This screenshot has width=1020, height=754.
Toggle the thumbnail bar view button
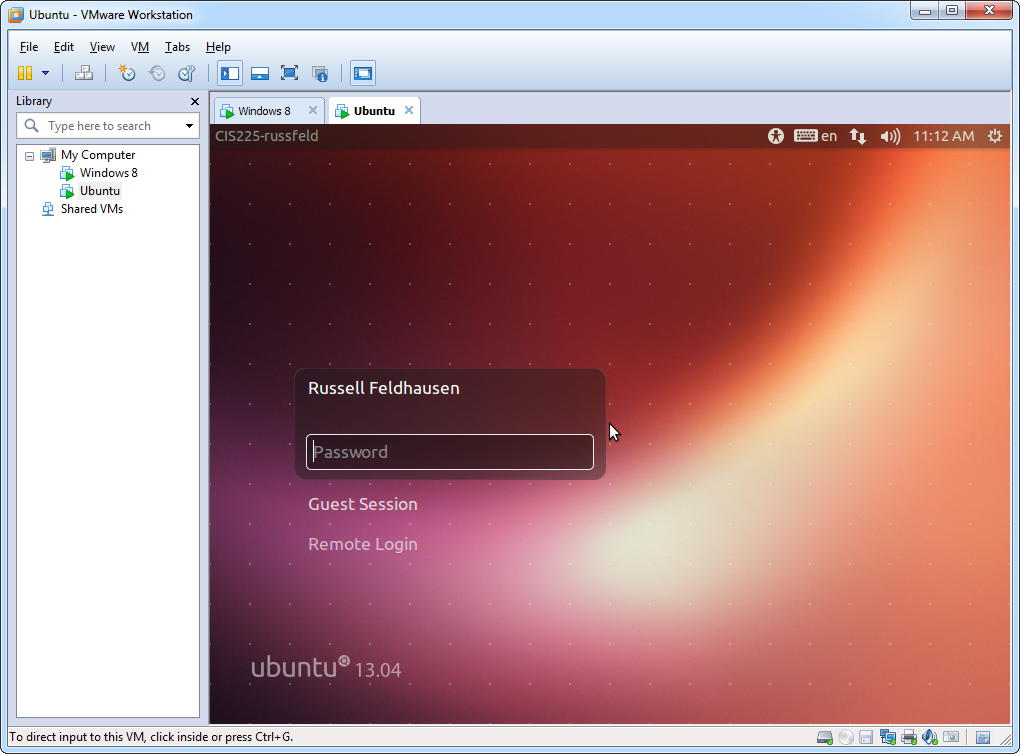(260, 73)
